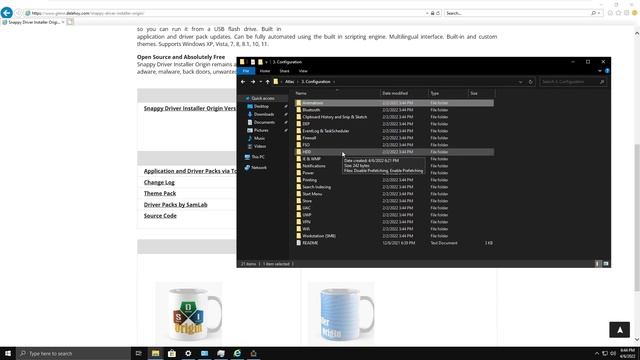Expand the address bar history dropdown

point(520,82)
